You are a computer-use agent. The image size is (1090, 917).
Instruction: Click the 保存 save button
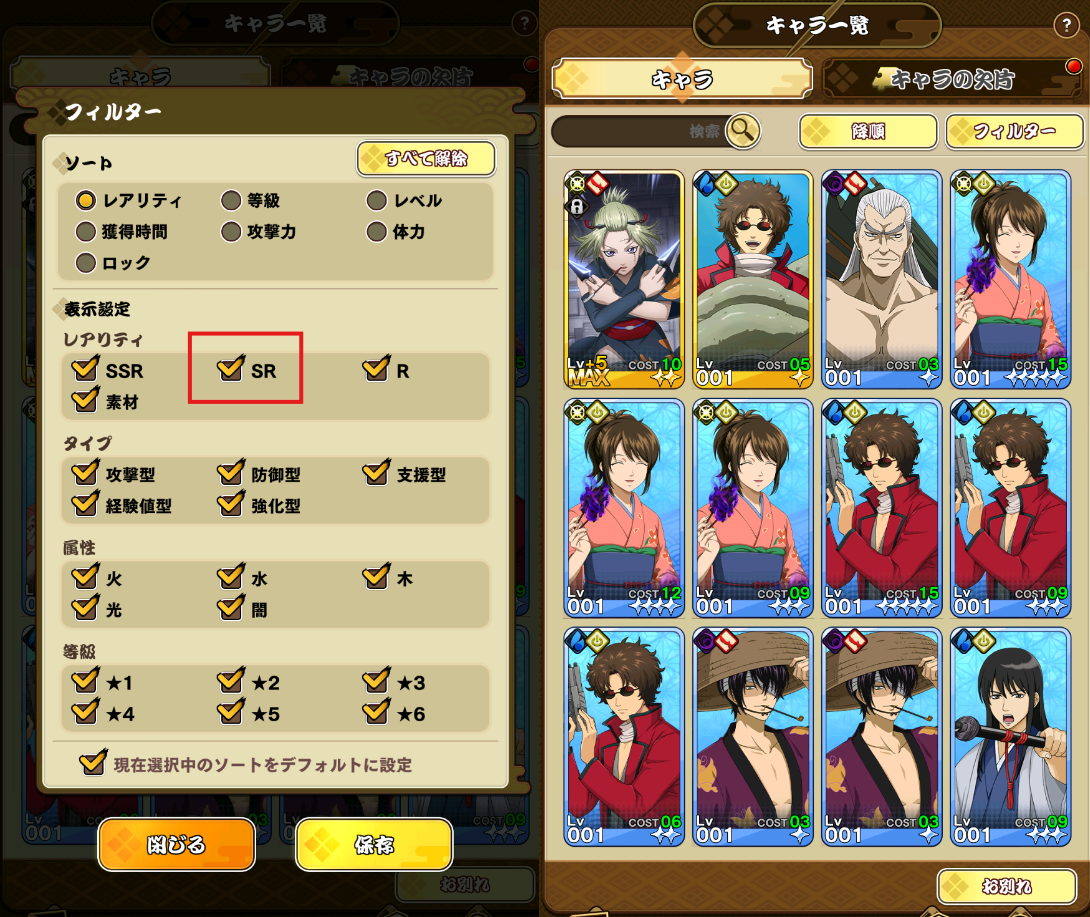(x=374, y=844)
